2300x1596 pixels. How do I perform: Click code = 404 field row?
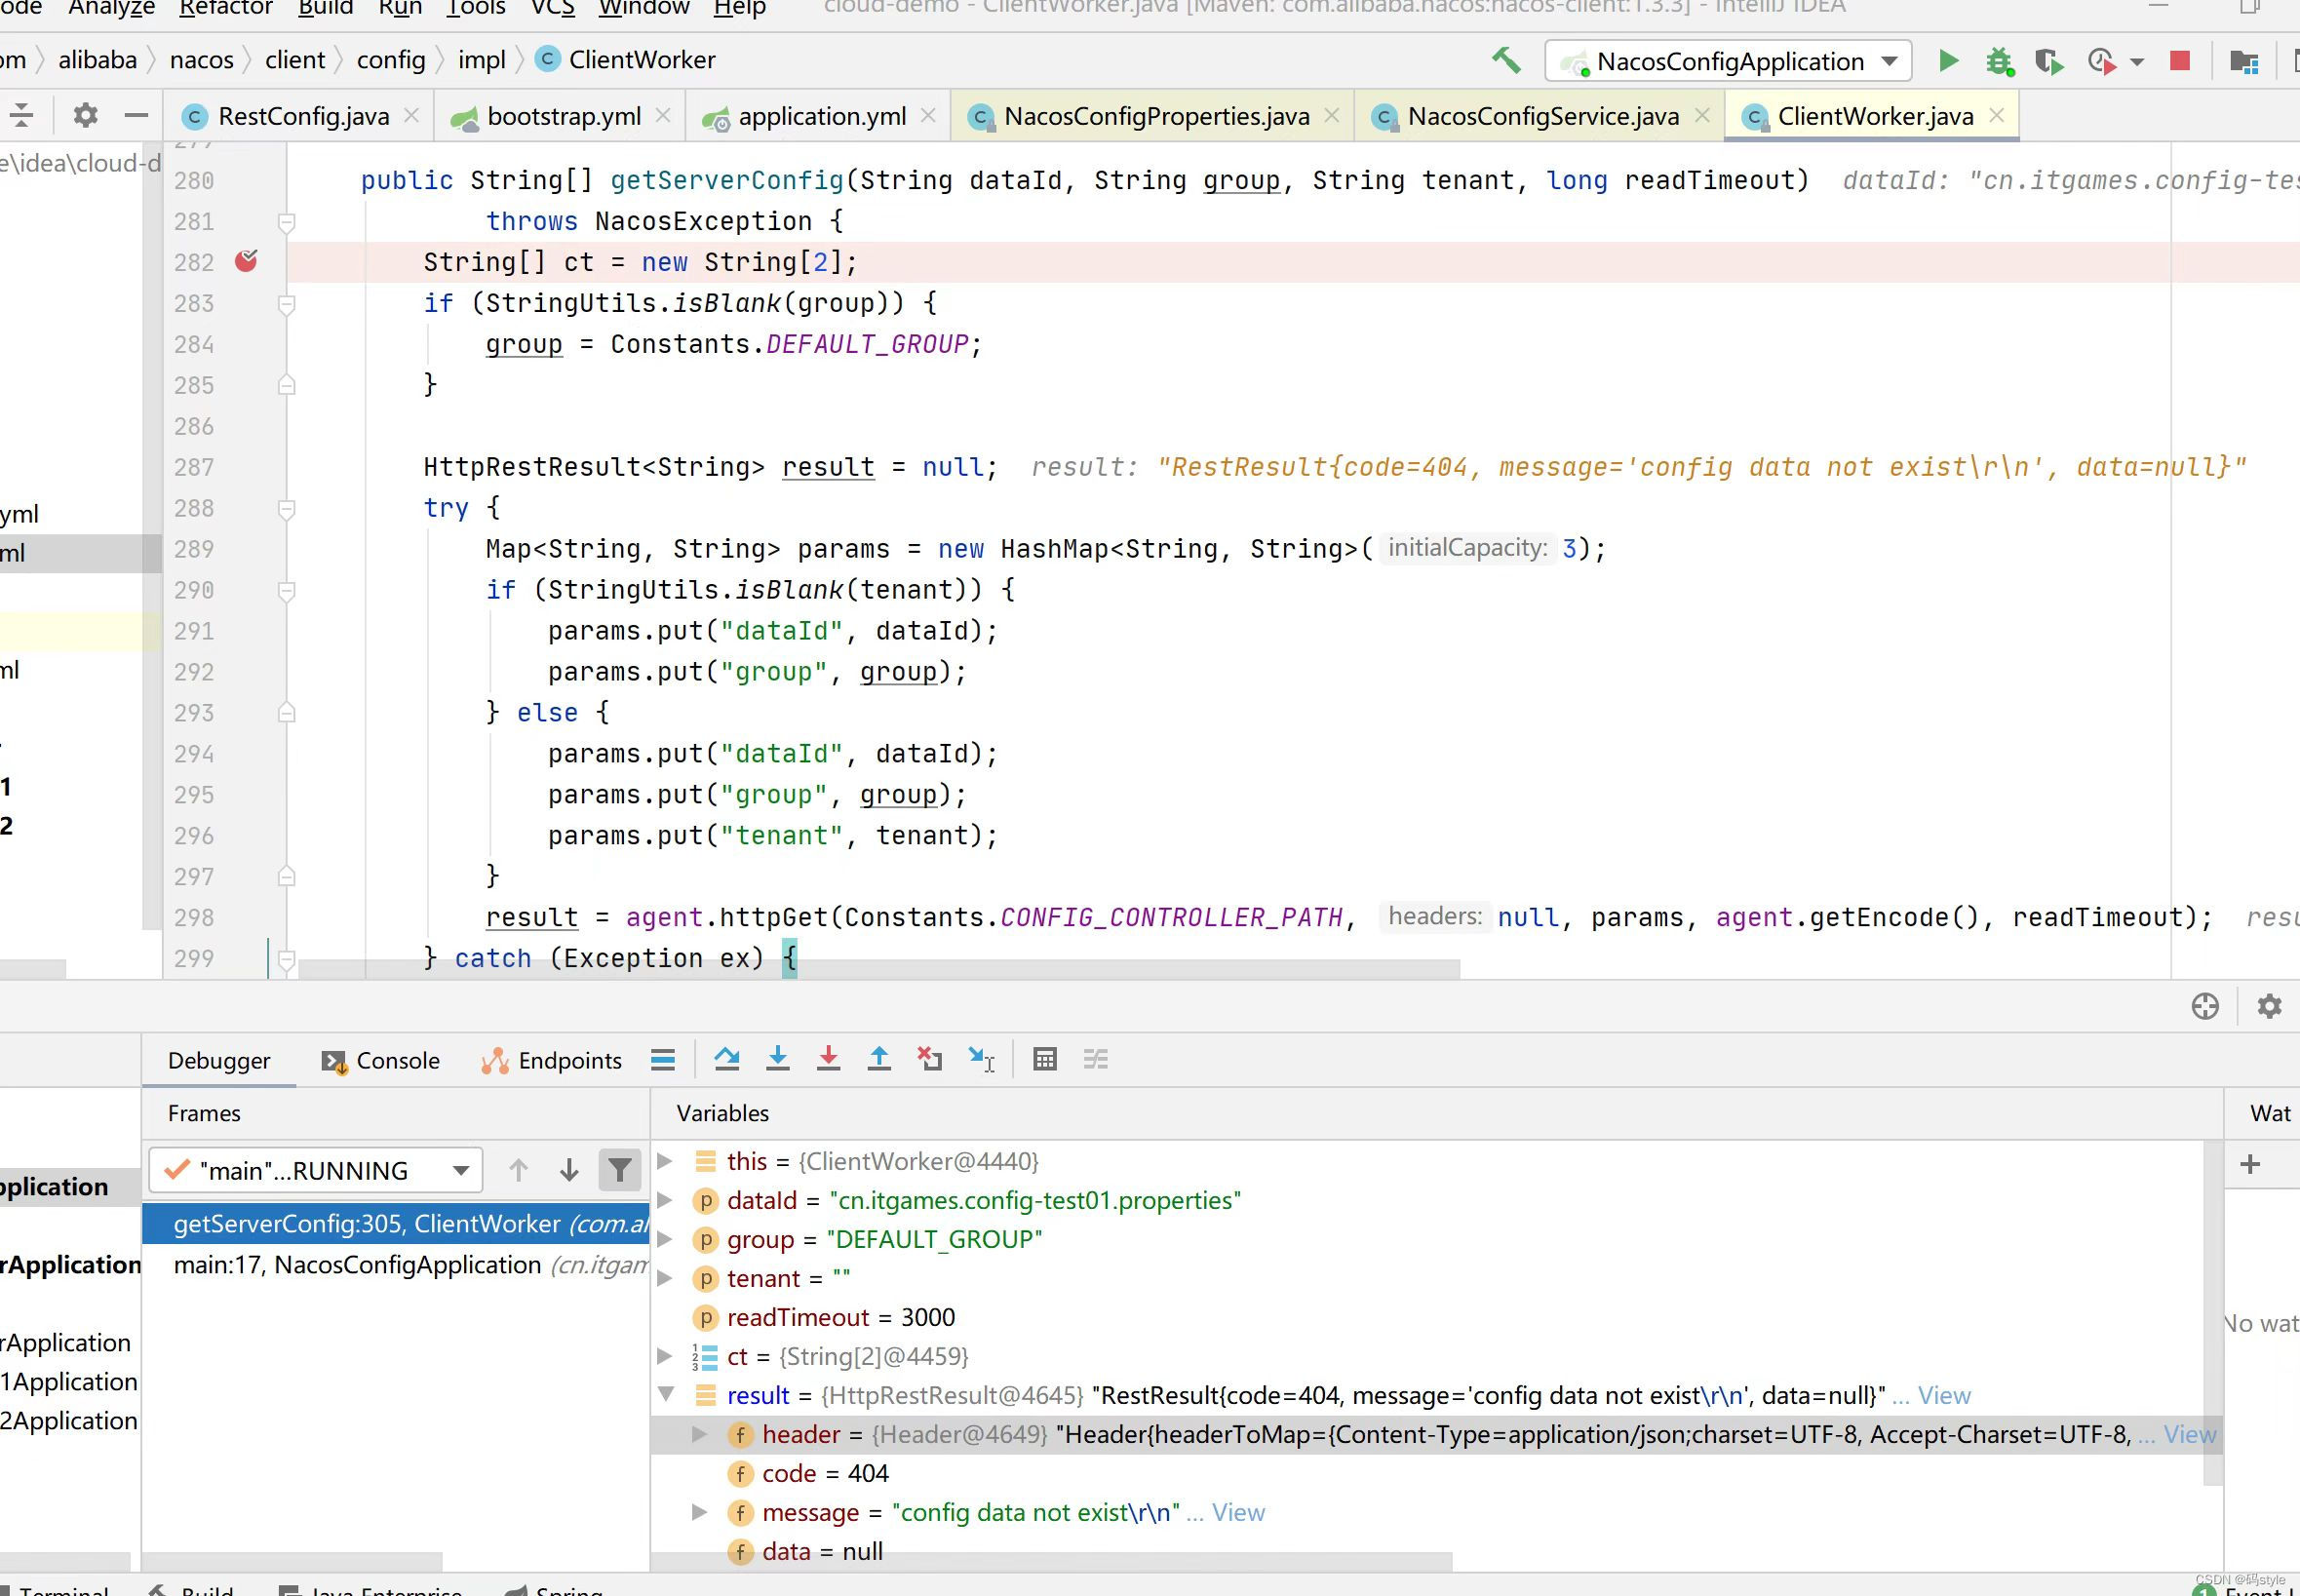pos(1427,1473)
